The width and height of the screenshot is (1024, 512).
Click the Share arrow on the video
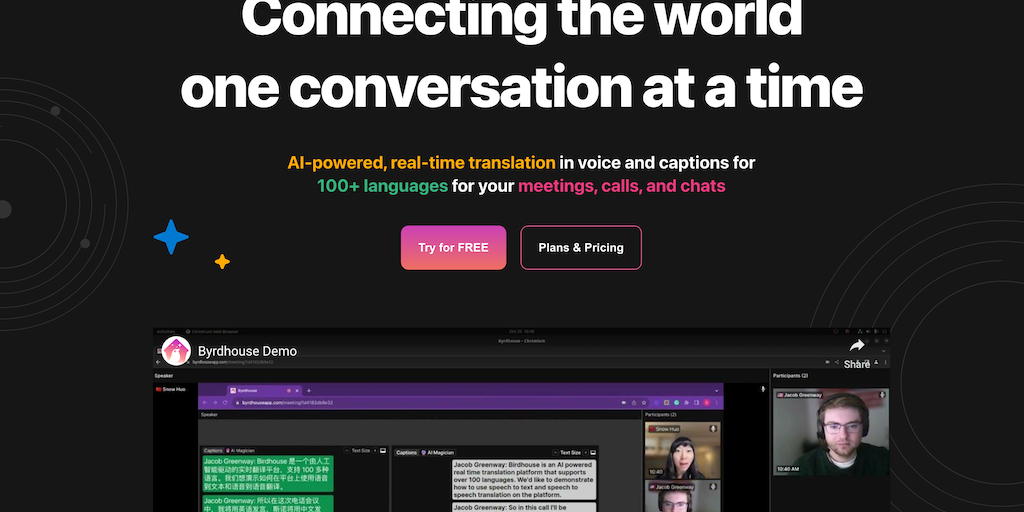pyautogui.click(x=857, y=353)
